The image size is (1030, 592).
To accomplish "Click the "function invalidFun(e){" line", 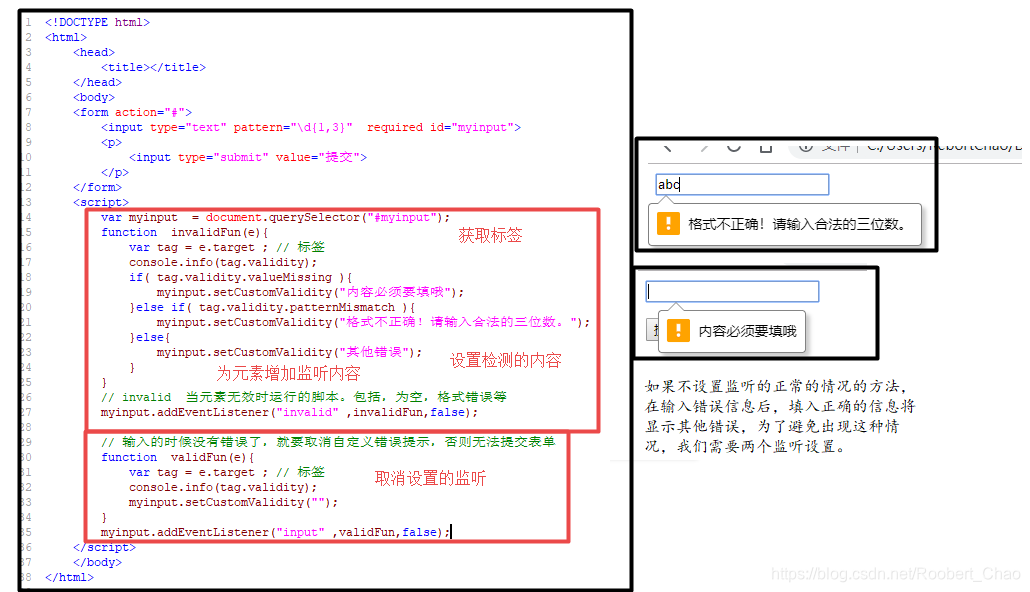I will tap(185, 232).
